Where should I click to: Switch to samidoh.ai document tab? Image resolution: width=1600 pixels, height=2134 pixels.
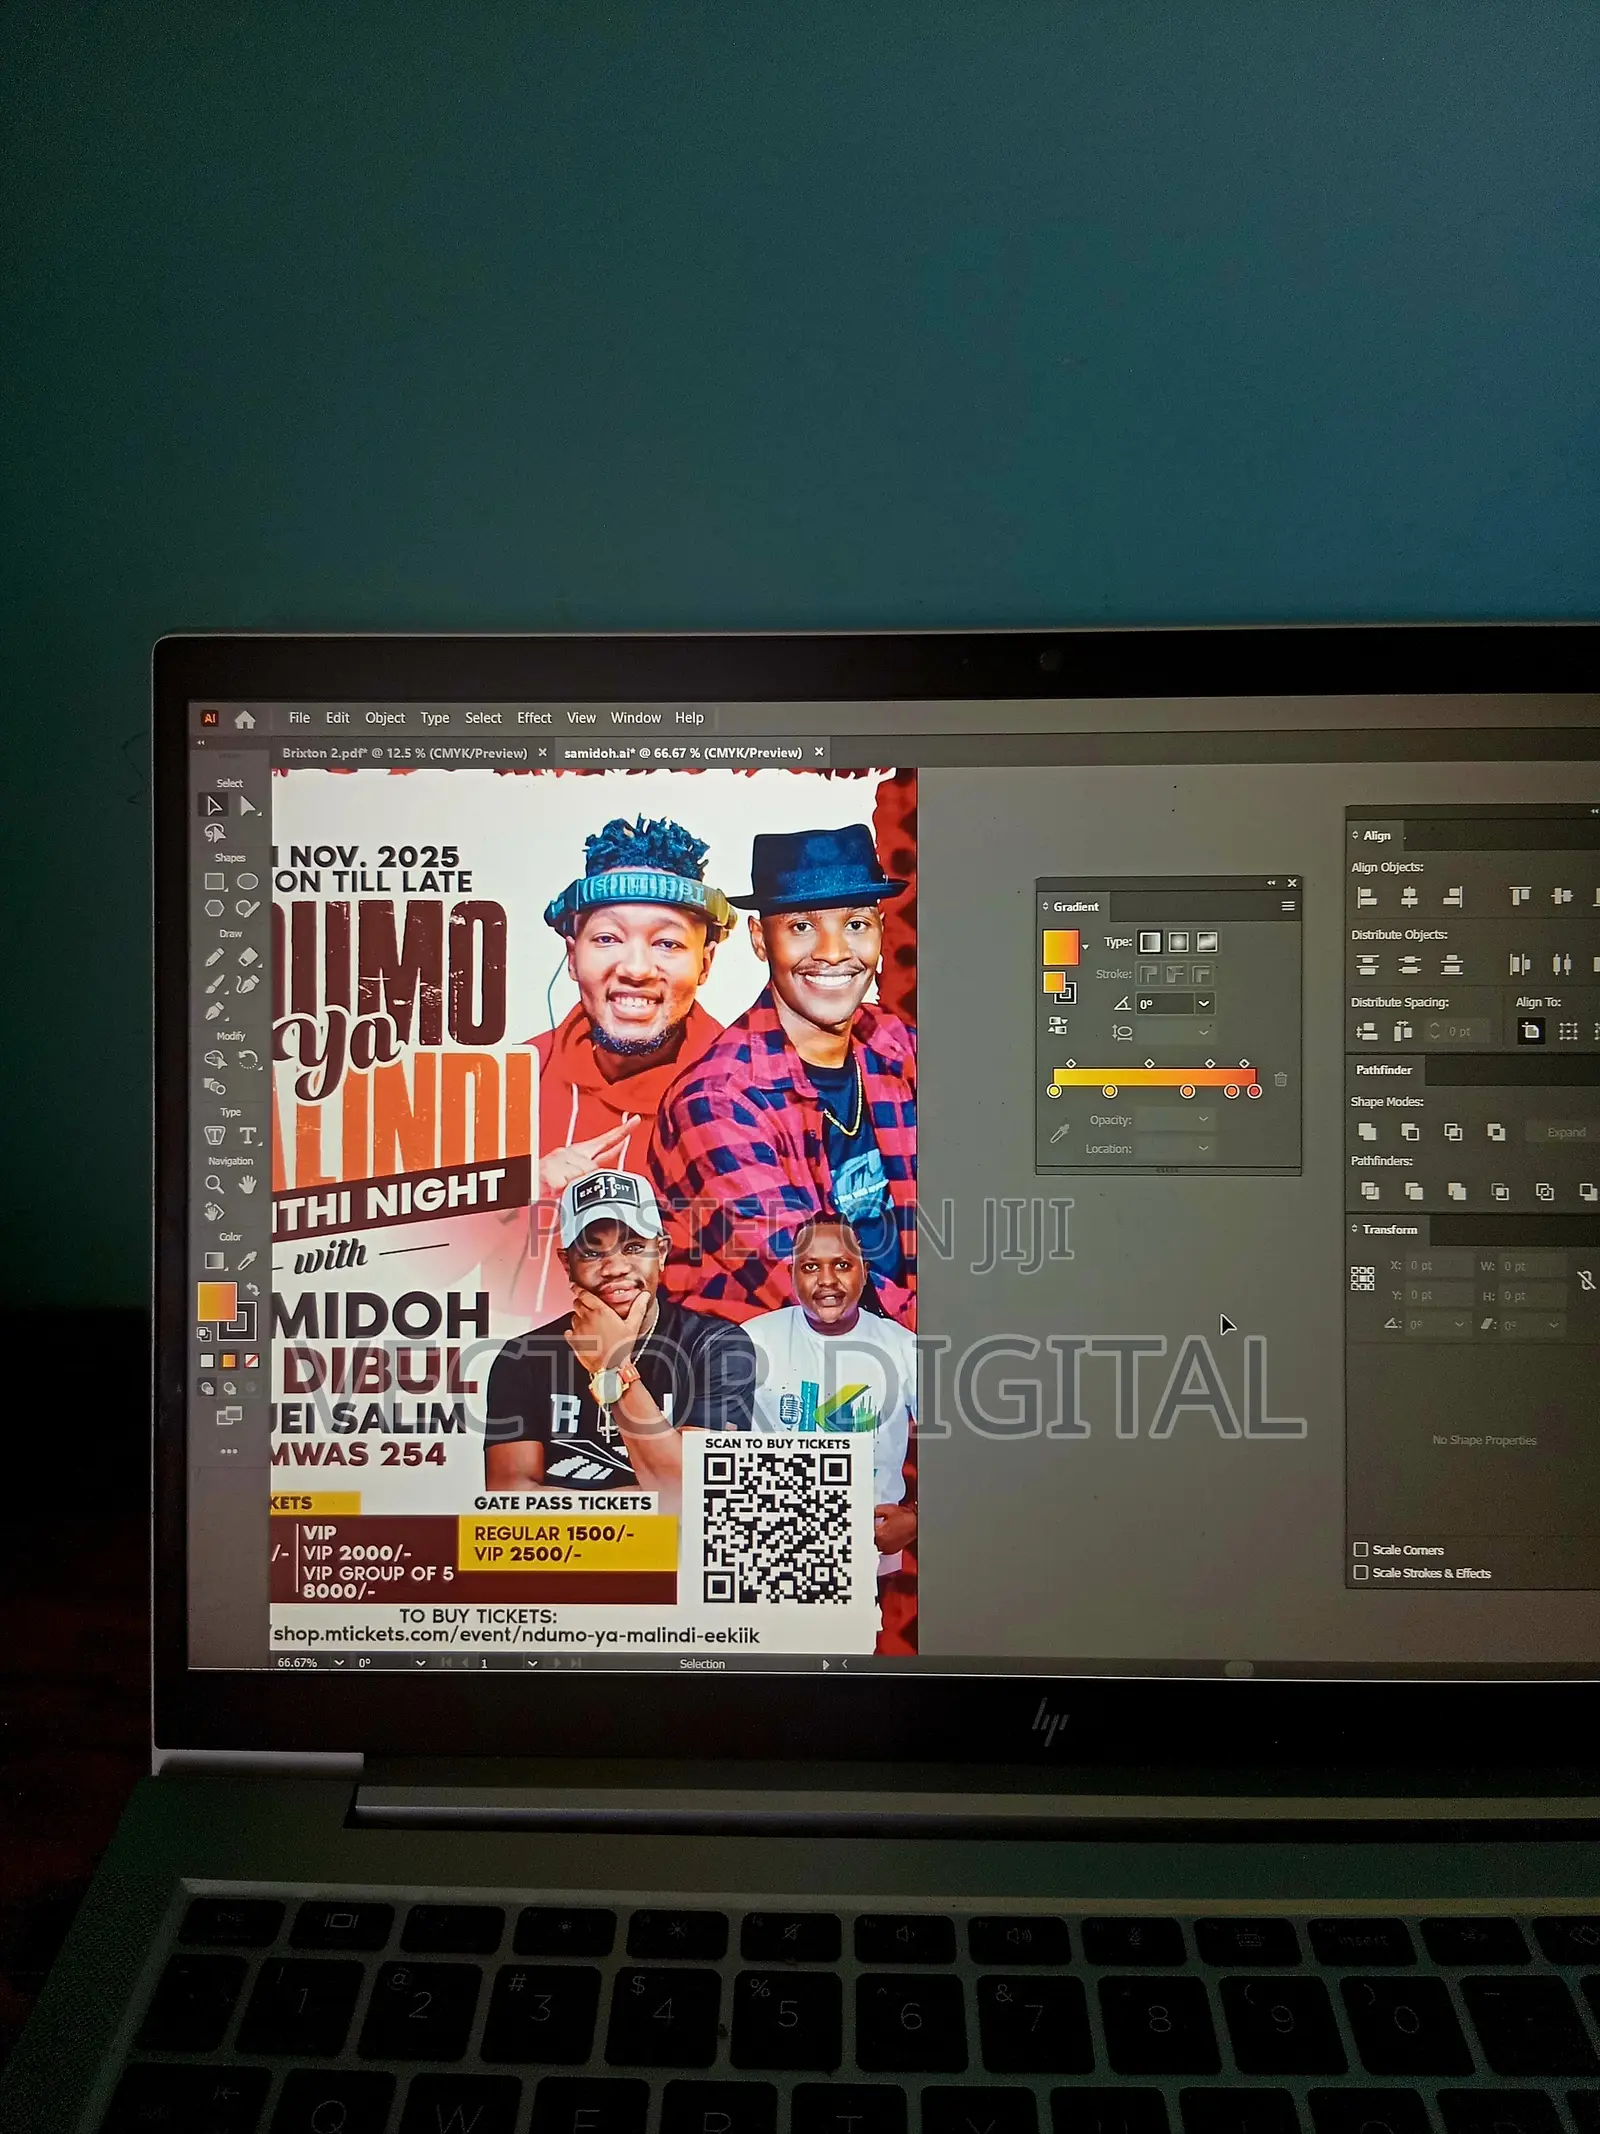tap(683, 753)
